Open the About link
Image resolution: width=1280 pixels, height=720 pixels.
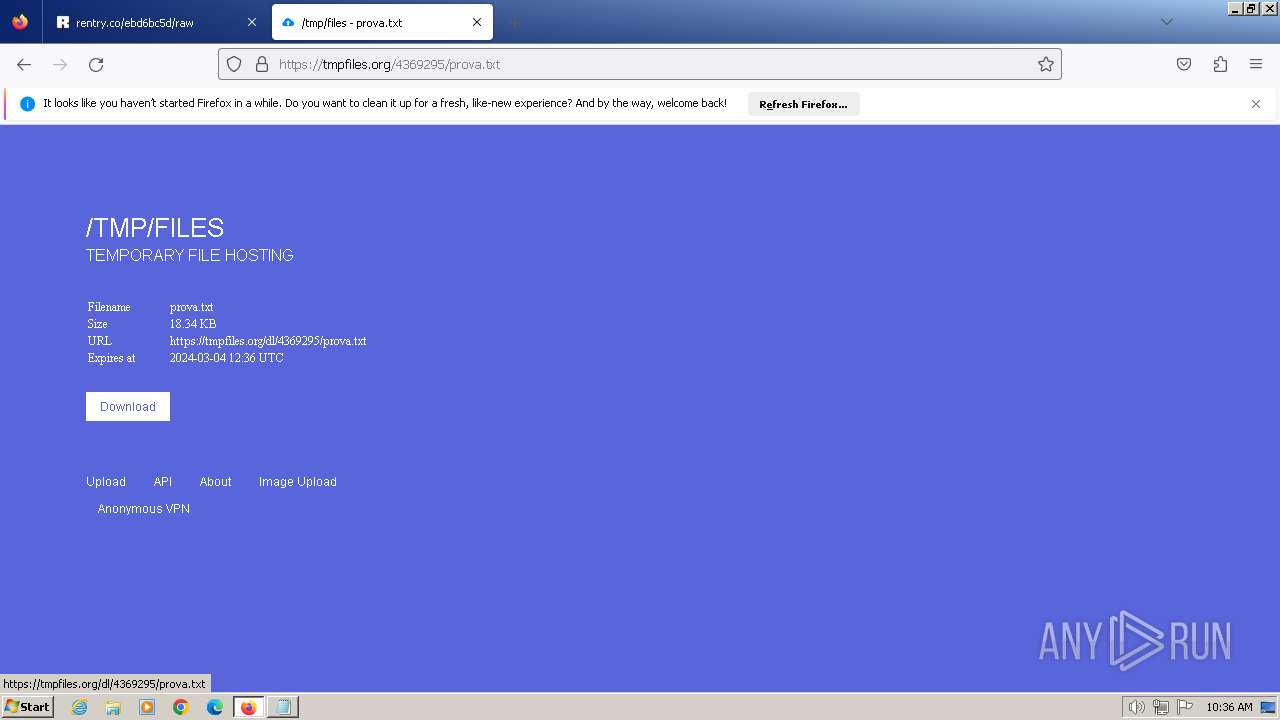click(x=215, y=482)
